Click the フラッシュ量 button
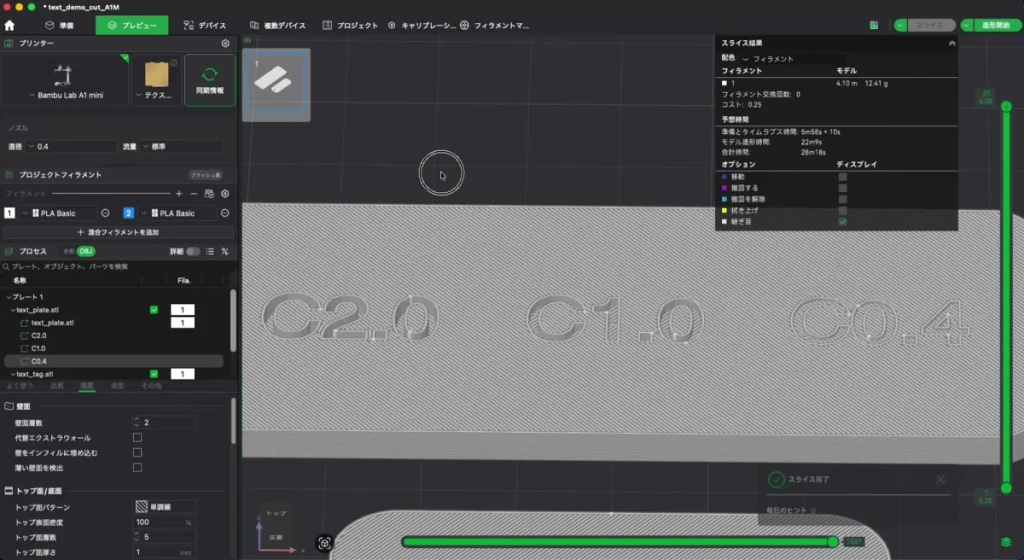Viewport: 1024px width, 560px height. 205,175
